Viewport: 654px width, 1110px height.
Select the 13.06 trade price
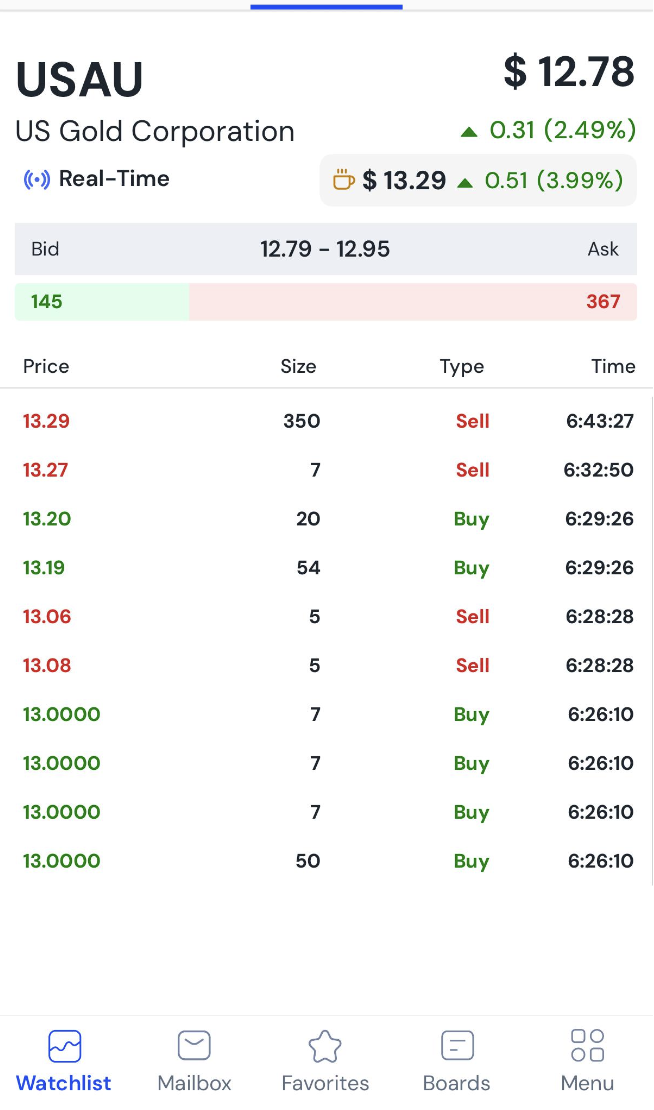click(x=47, y=617)
